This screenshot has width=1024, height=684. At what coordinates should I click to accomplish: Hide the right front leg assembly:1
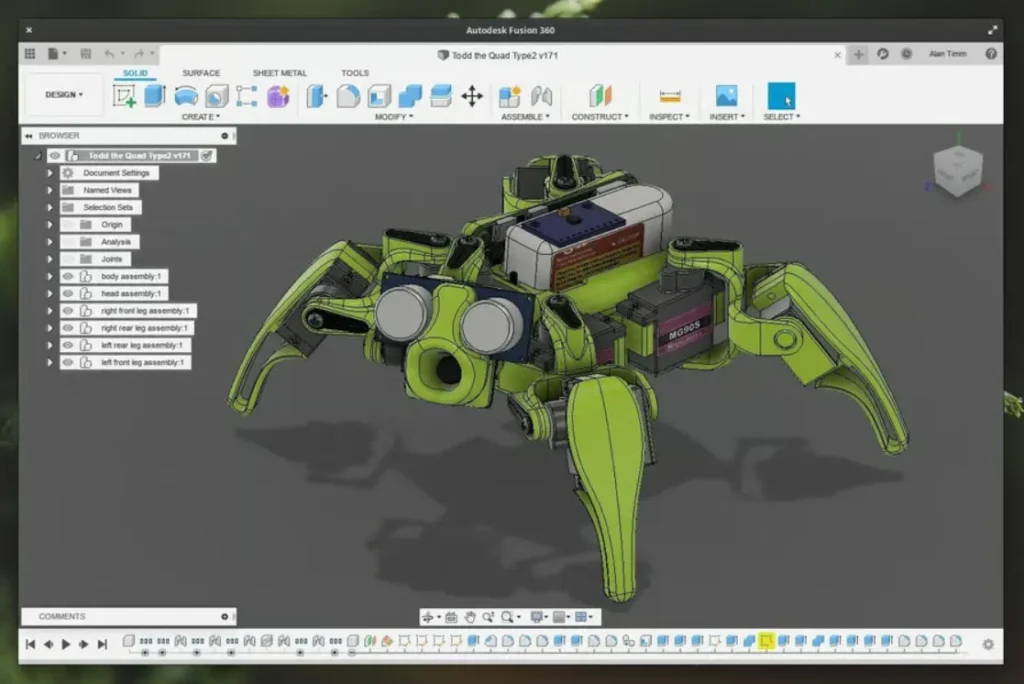click(x=68, y=310)
